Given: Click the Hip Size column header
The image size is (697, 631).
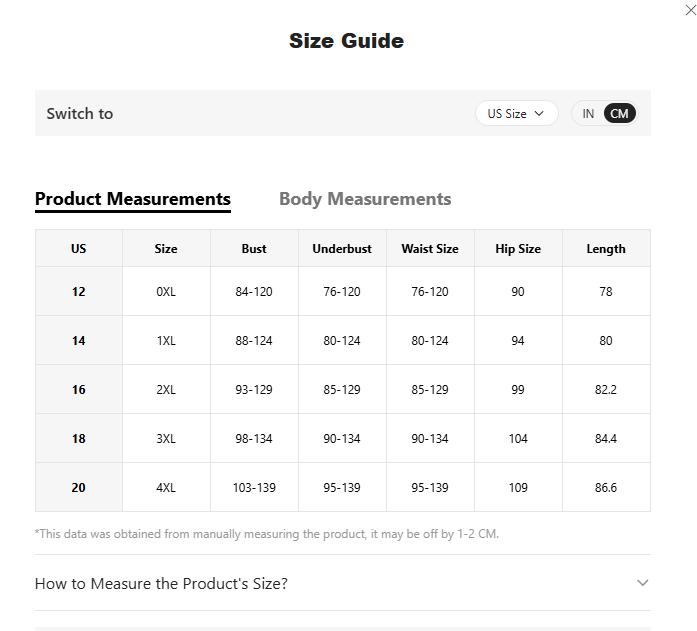Looking at the screenshot, I should 518,249.
